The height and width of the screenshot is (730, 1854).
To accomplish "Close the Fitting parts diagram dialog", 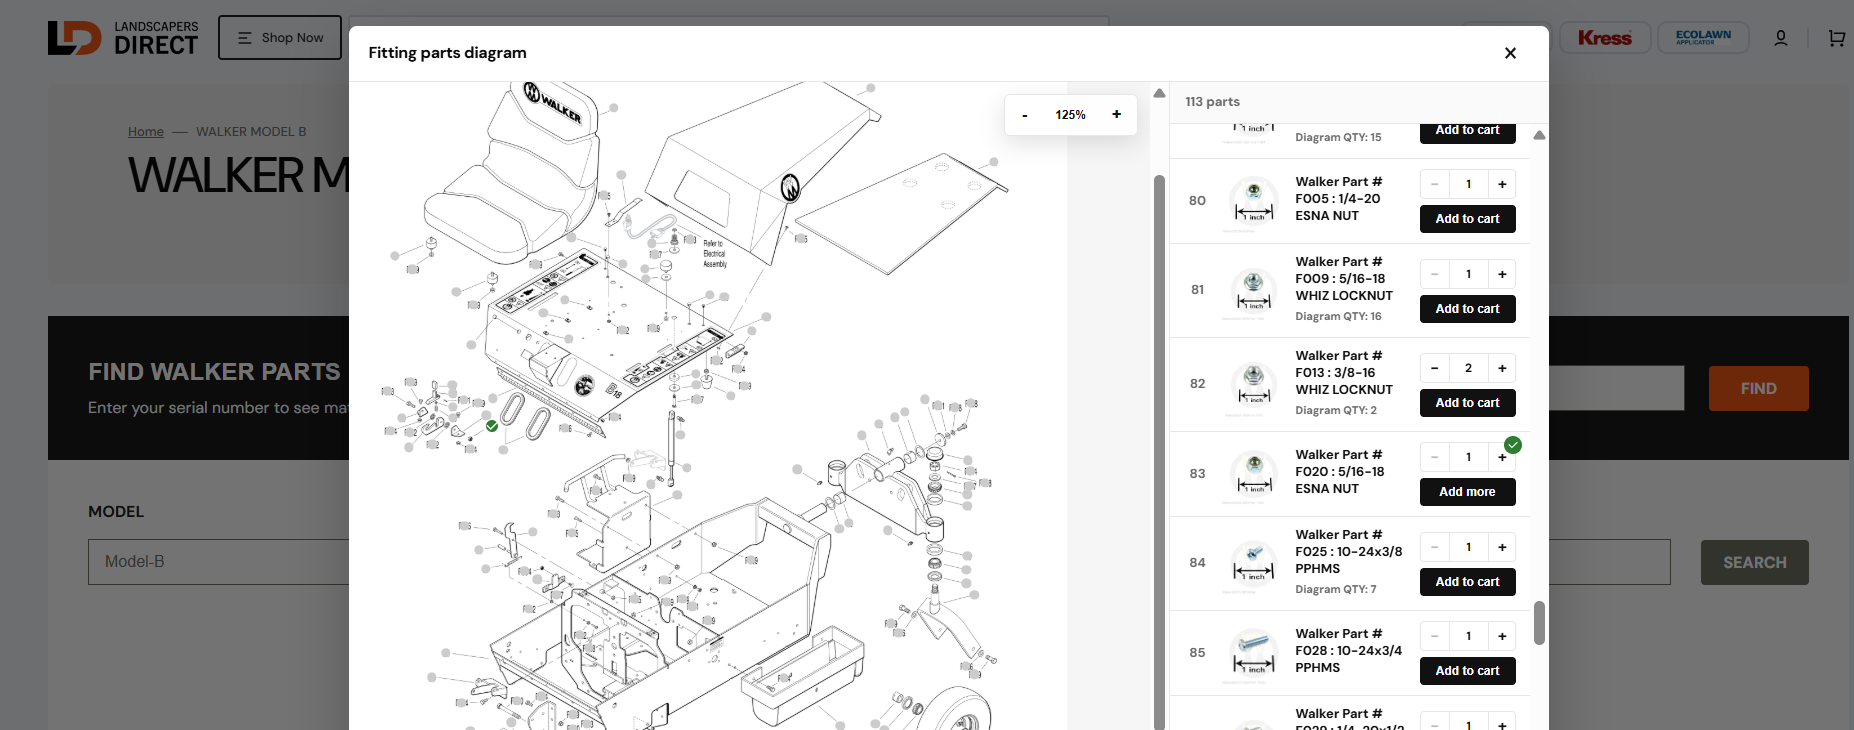I will (x=1510, y=53).
